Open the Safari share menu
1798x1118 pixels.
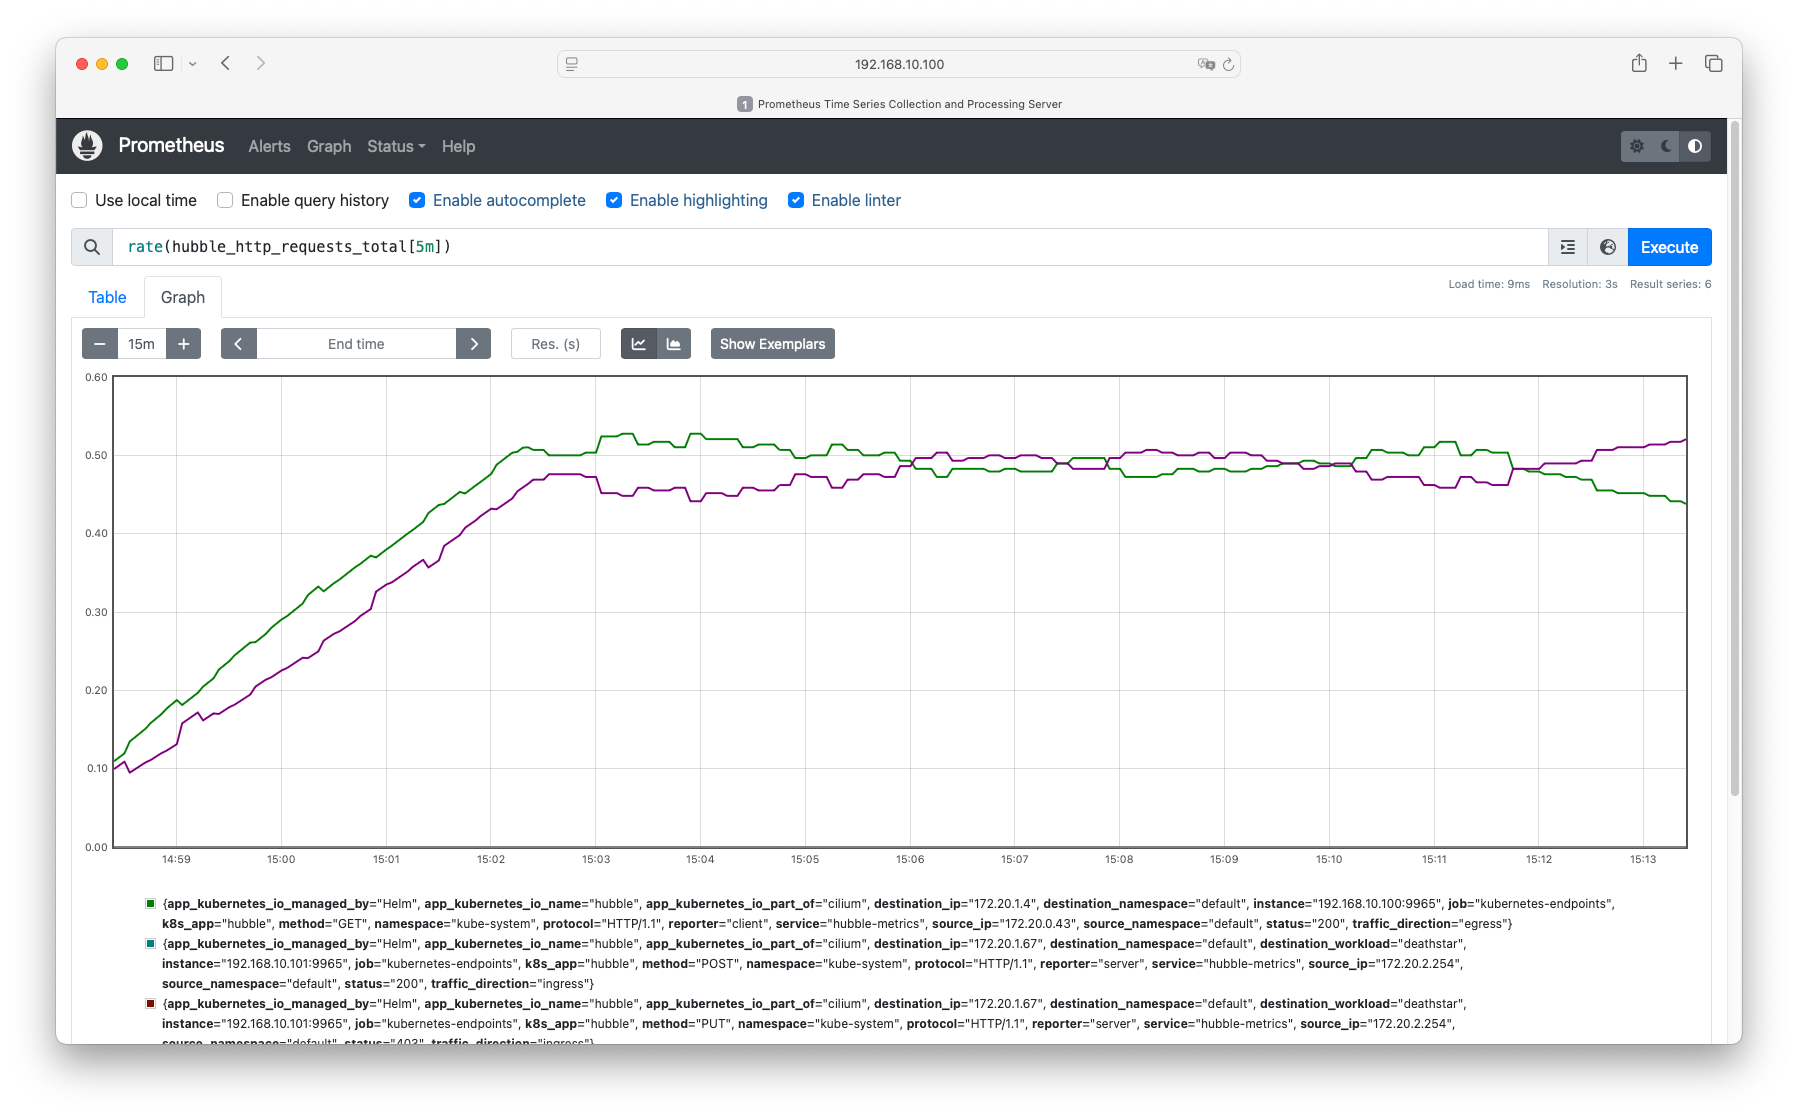[x=1639, y=63]
